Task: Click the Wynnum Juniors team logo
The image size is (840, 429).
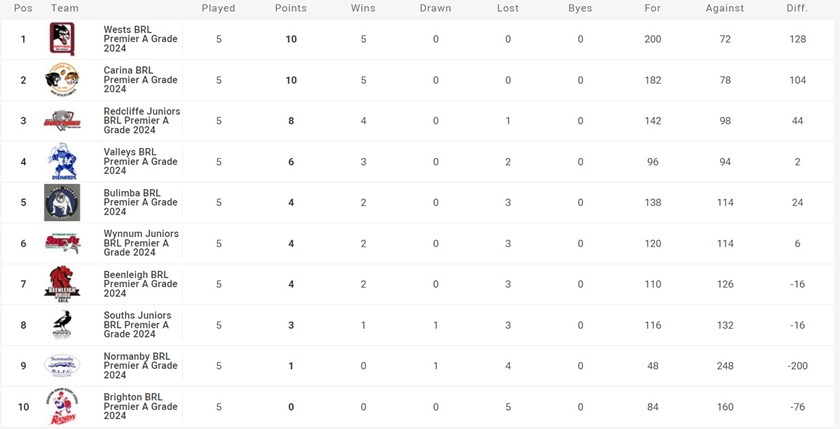Action: [x=62, y=243]
